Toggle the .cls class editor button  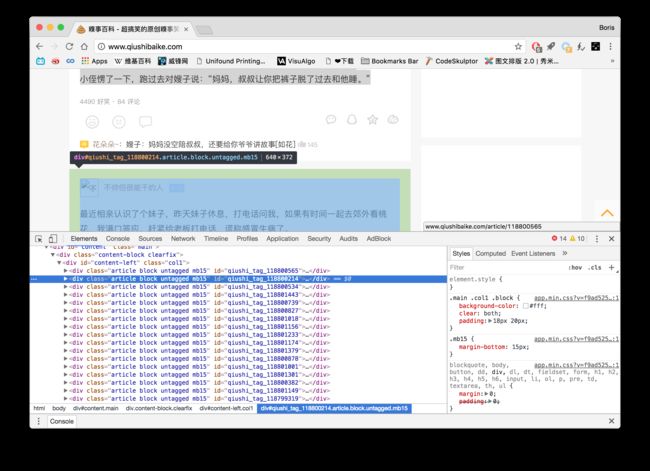point(594,268)
